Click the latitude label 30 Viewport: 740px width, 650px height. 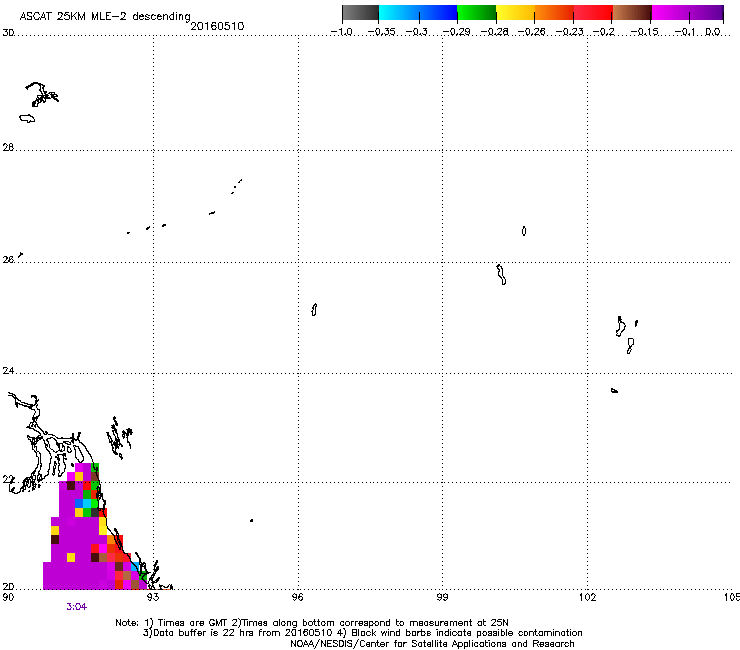(8, 33)
